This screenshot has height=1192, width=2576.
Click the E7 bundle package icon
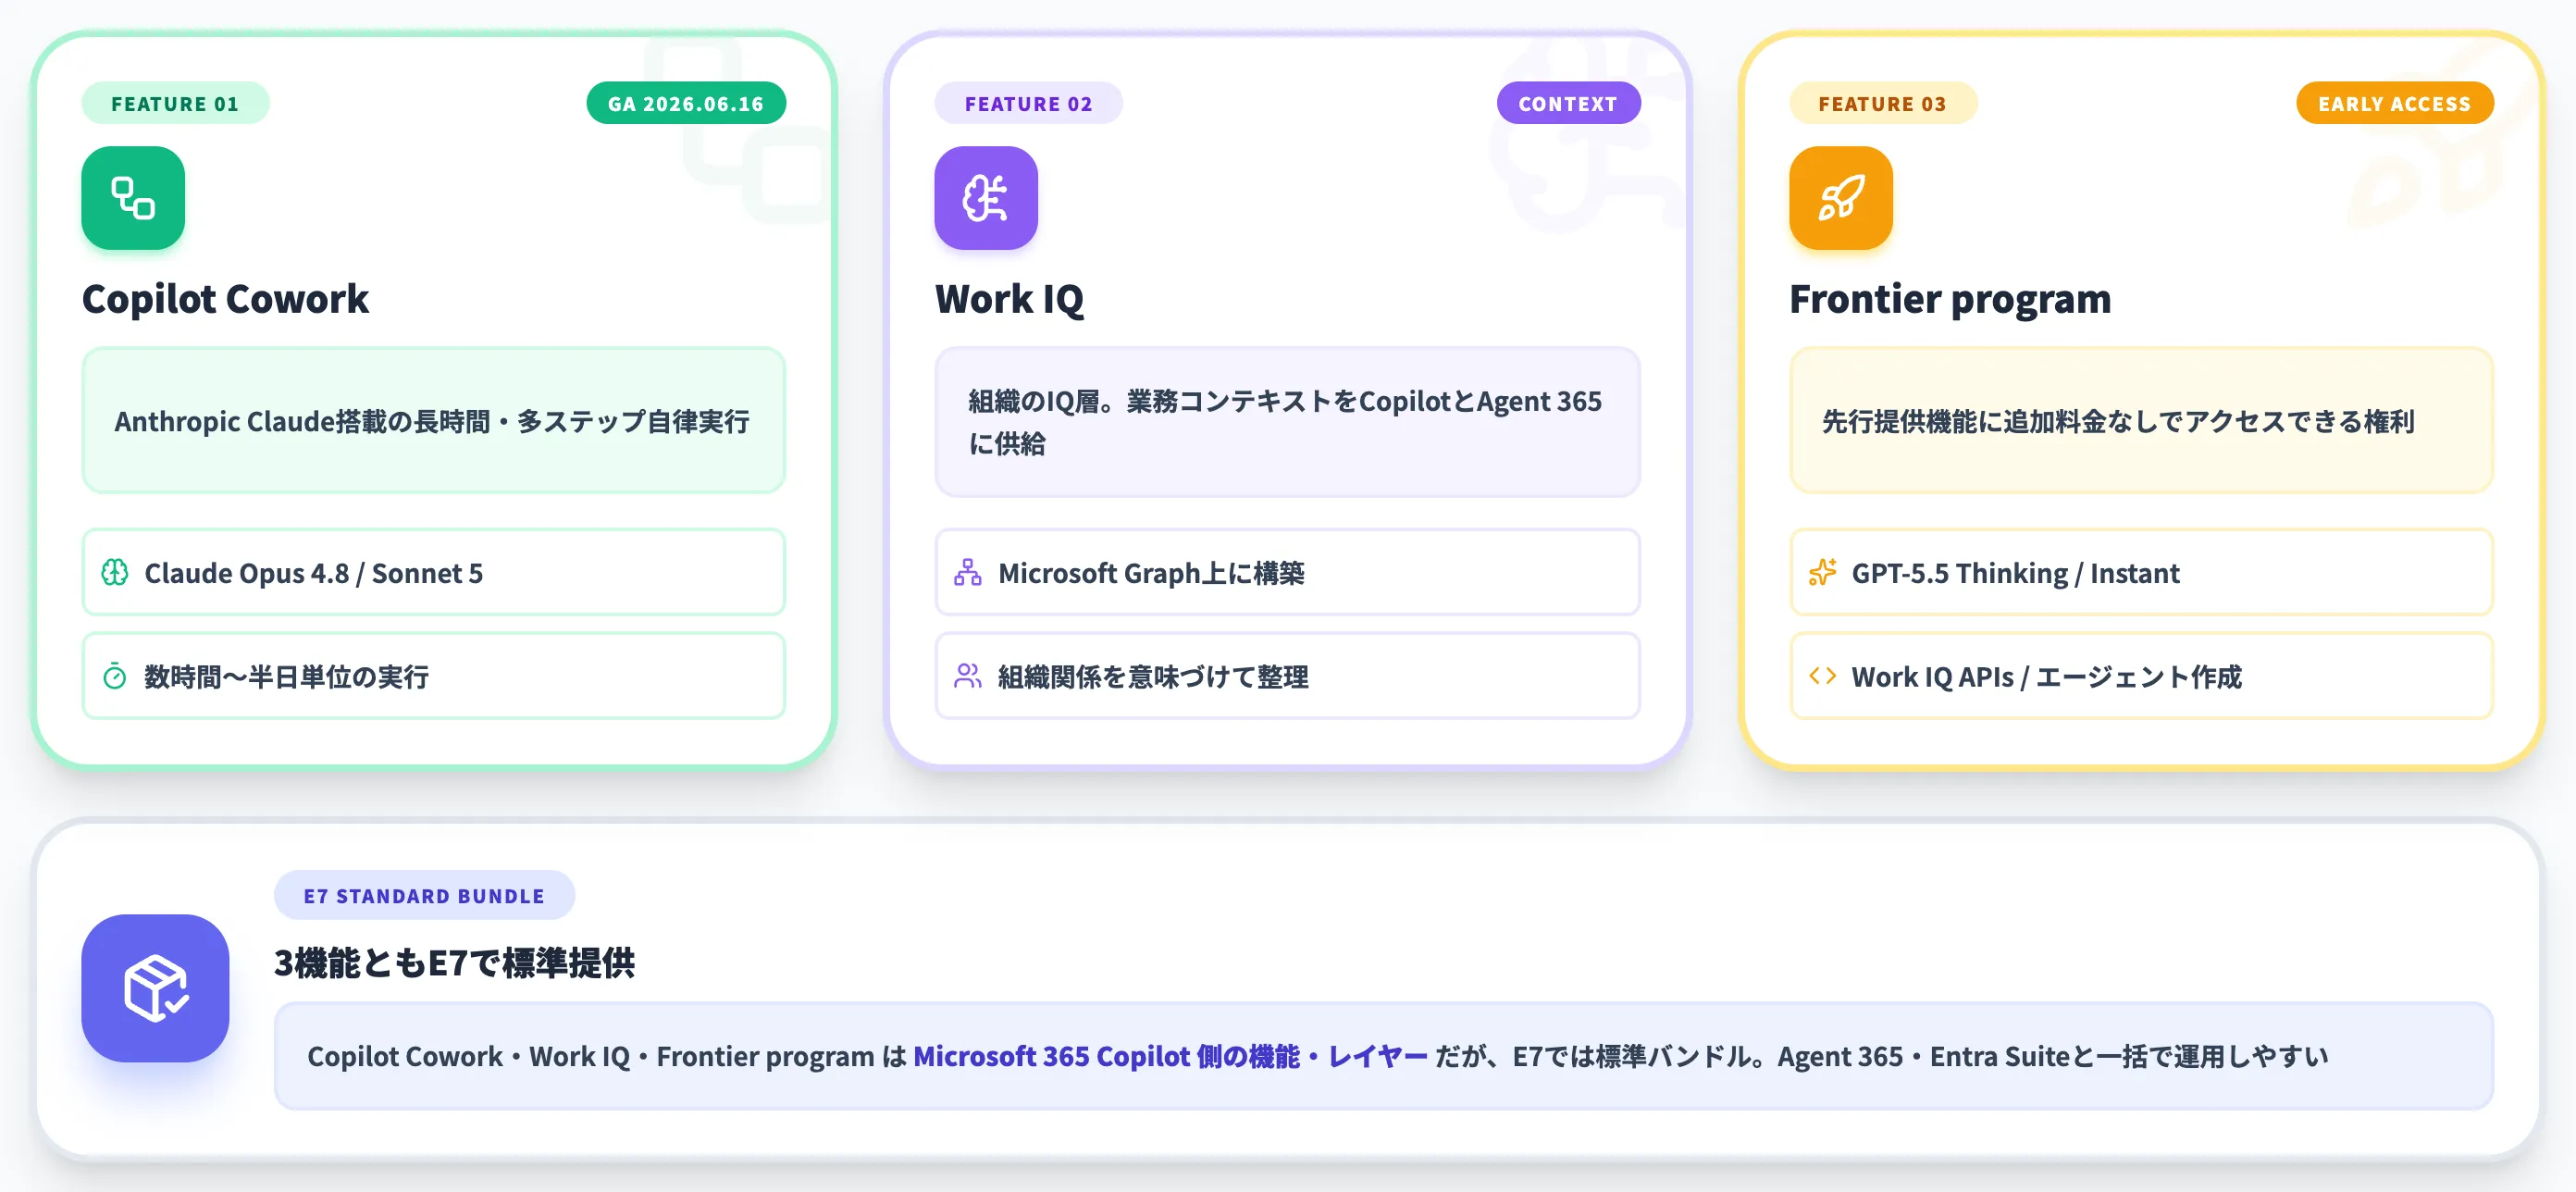click(155, 988)
